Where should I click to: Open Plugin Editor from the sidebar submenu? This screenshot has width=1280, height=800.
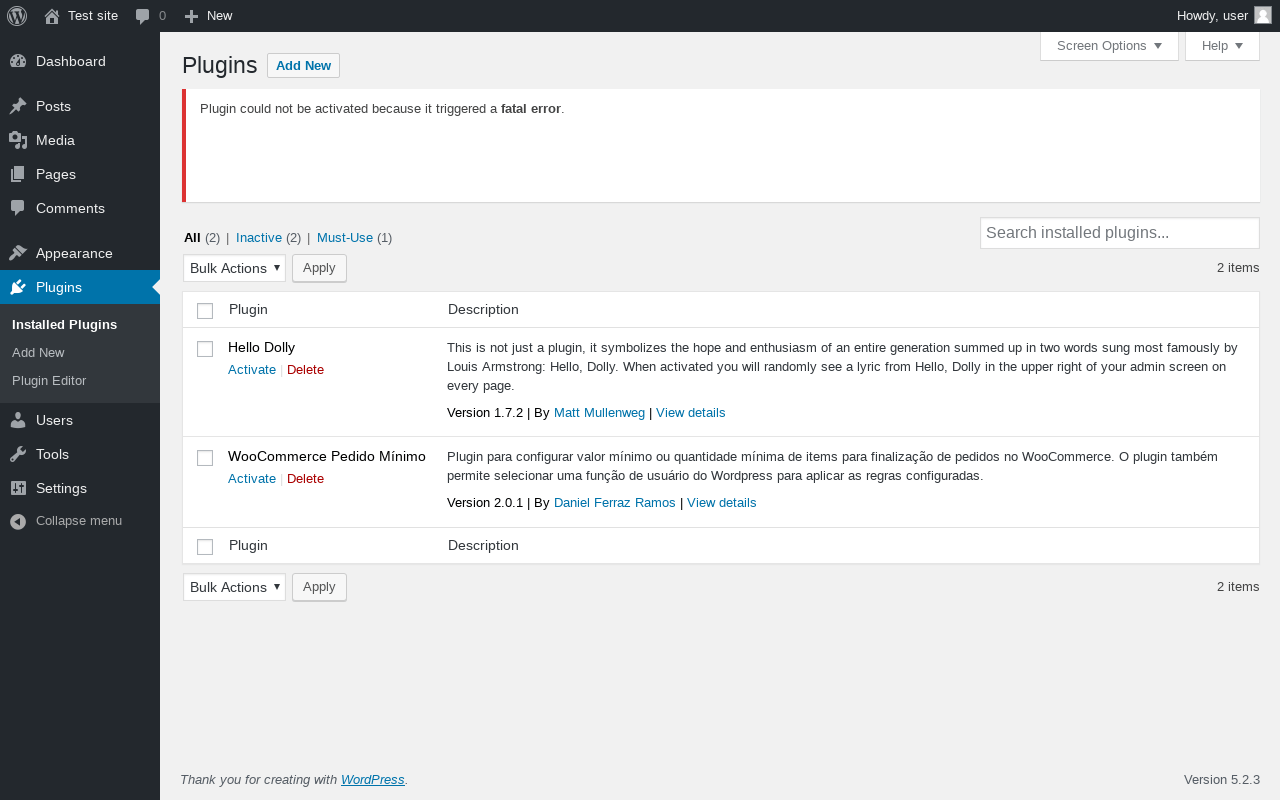tap(49, 380)
